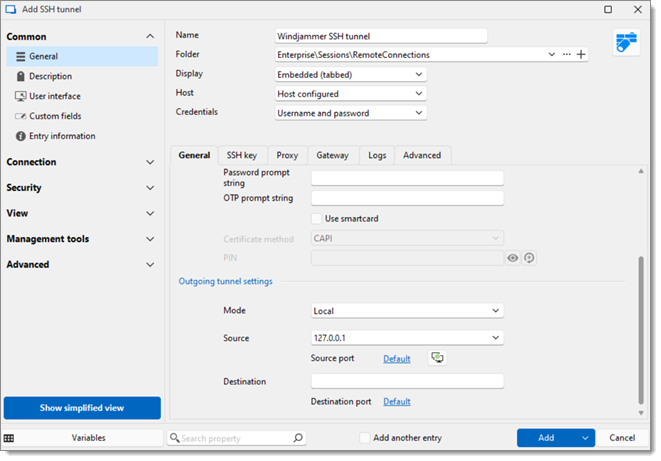Switch to Proxy tab
This screenshot has height=461, width=661.
[x=288, y=155]
